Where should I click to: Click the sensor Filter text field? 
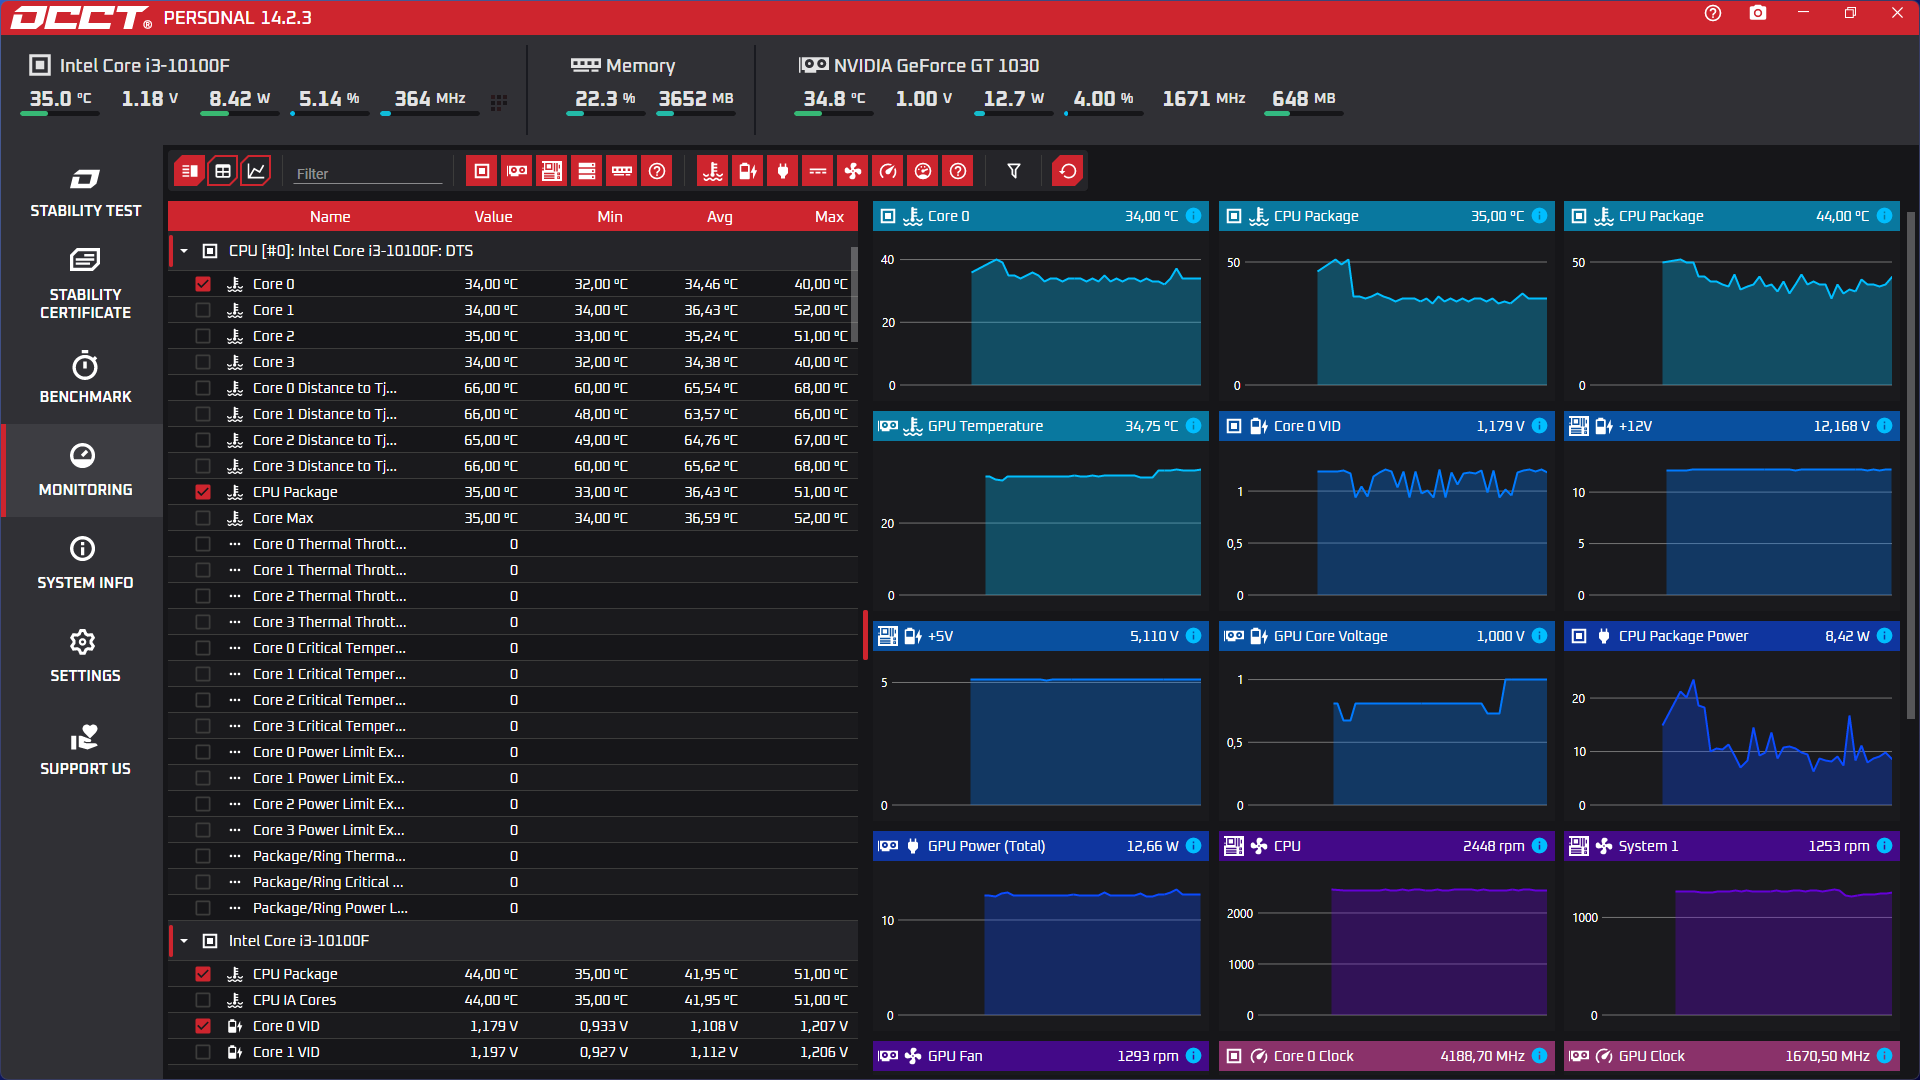367,173
